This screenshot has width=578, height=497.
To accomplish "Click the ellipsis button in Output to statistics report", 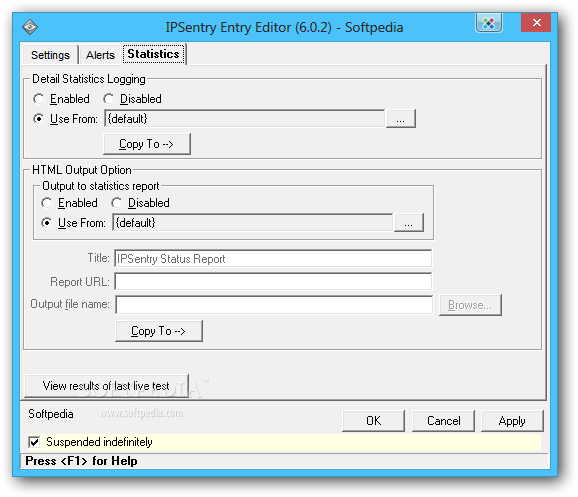I will [x=409, y=223].
